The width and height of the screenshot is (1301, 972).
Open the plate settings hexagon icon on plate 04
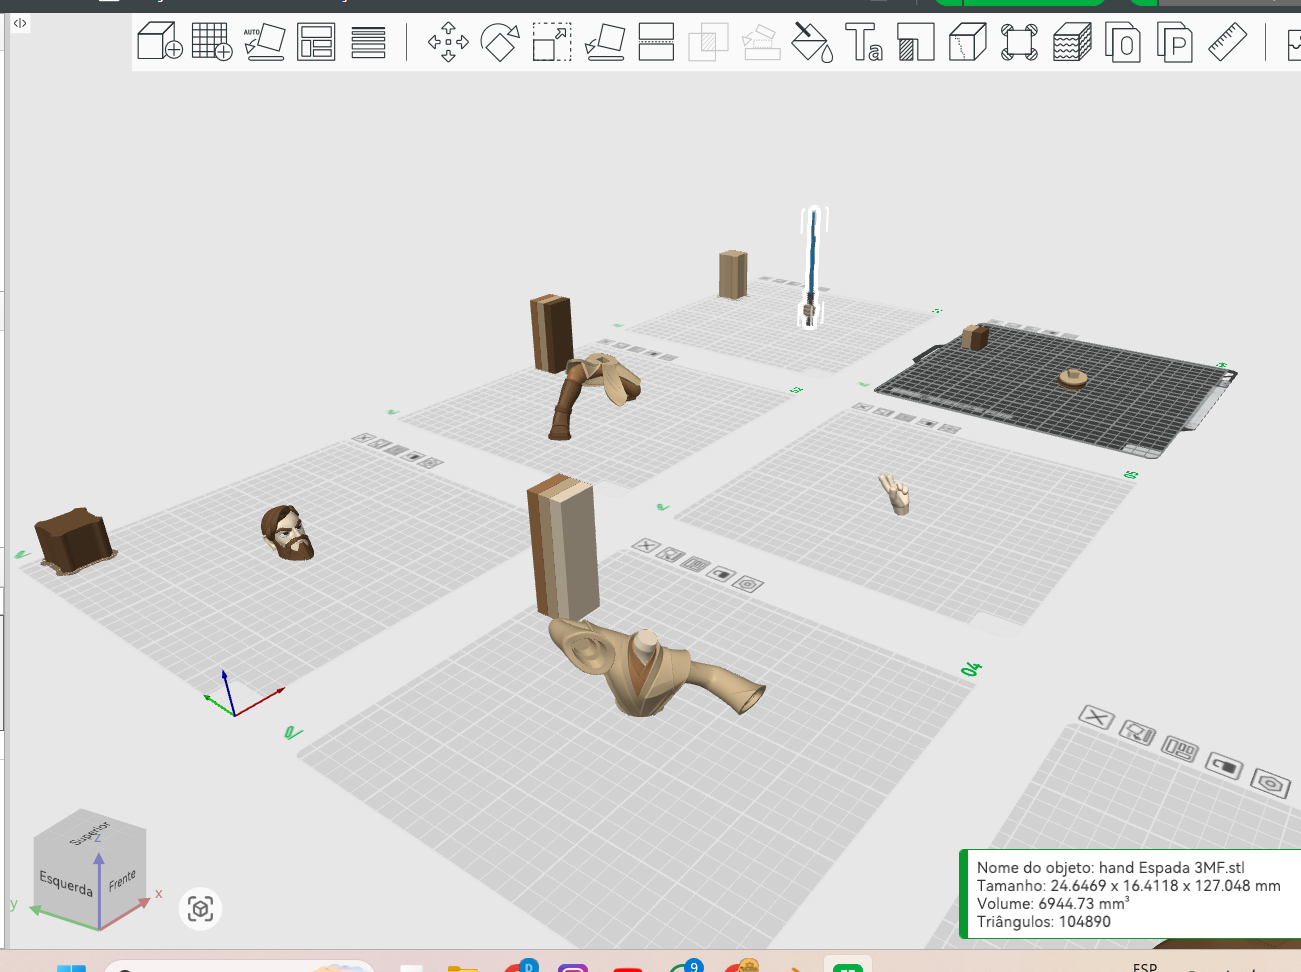pyautogui.click(x=747, y=584)
